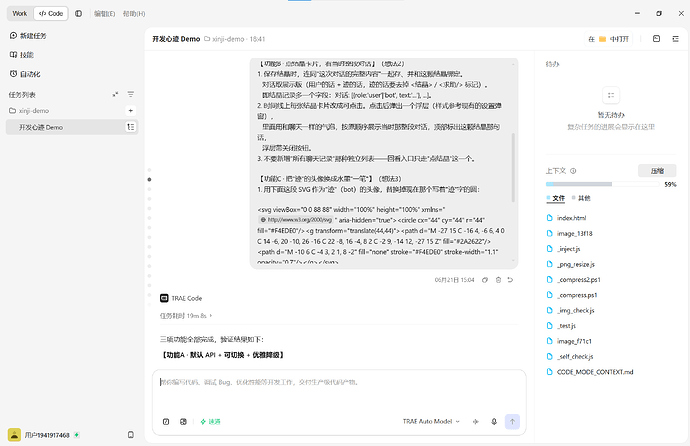
Task: Select the 开发心迹 Demo task row
Action: pos(72,127)
